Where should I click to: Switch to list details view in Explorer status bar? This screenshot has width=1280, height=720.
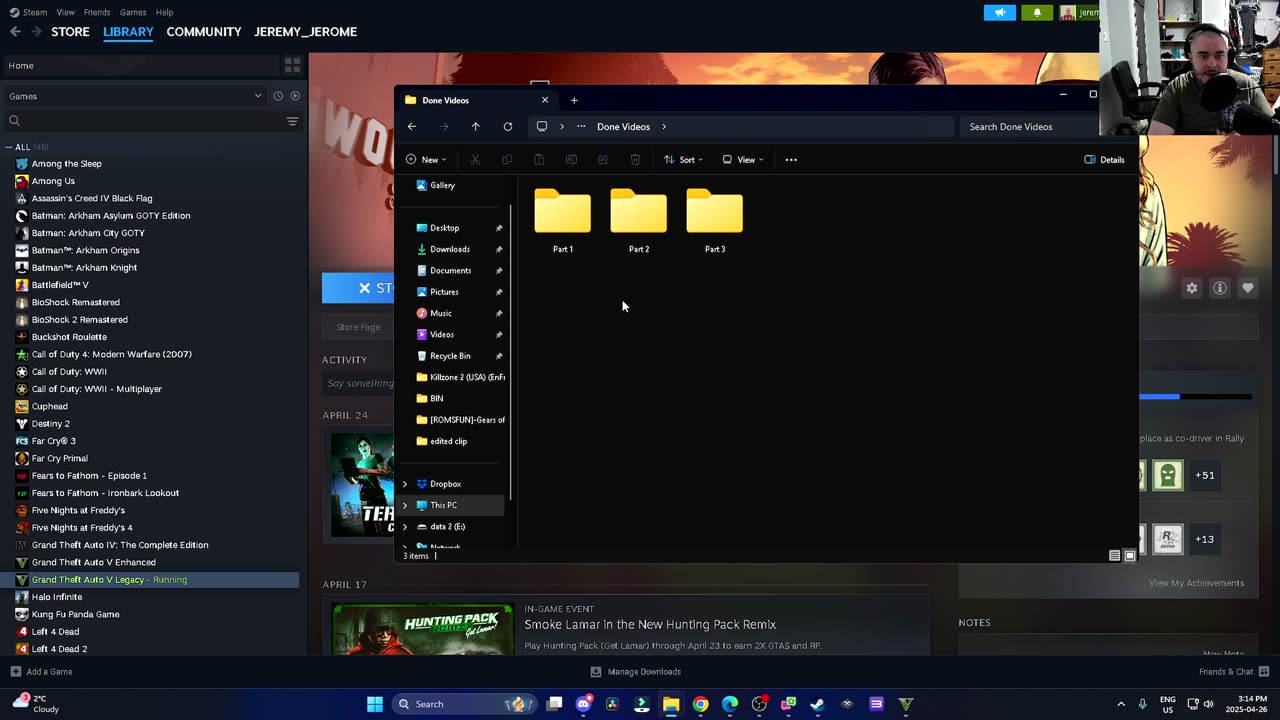pos(1115,556)
